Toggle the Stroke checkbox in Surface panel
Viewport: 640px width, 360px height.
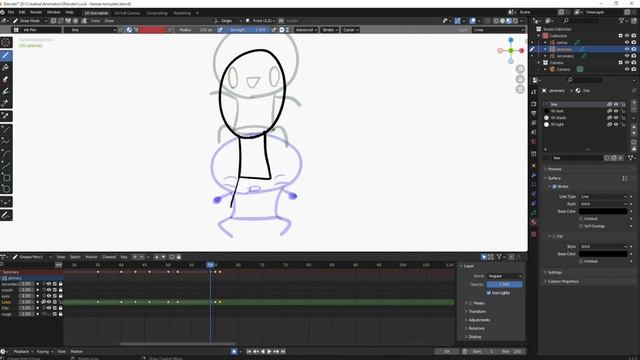pos(554,187)
